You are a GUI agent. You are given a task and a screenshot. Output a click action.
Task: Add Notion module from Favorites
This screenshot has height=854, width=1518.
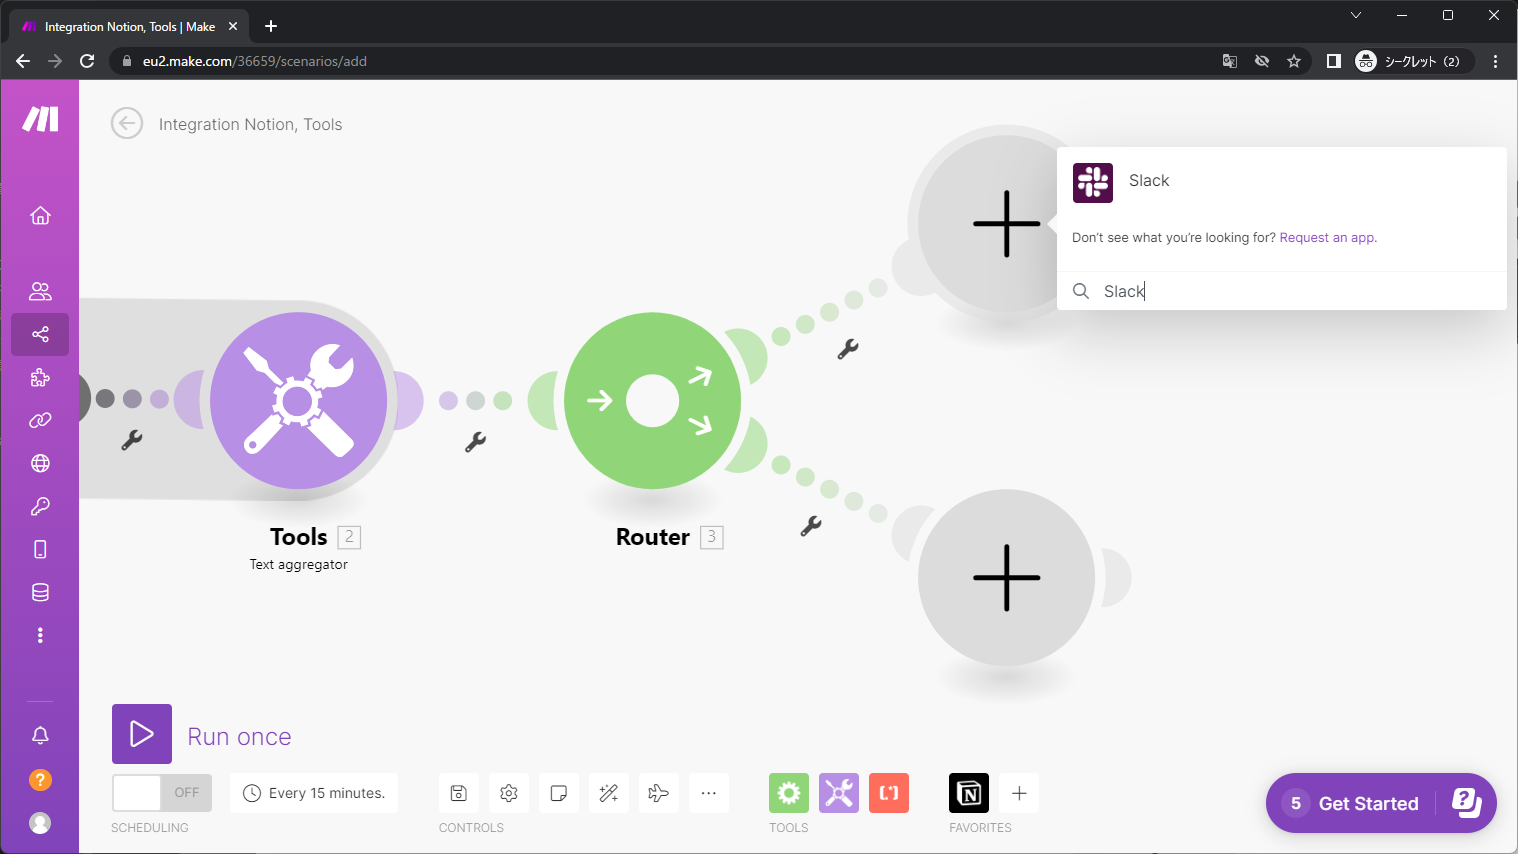coord(969,793)
